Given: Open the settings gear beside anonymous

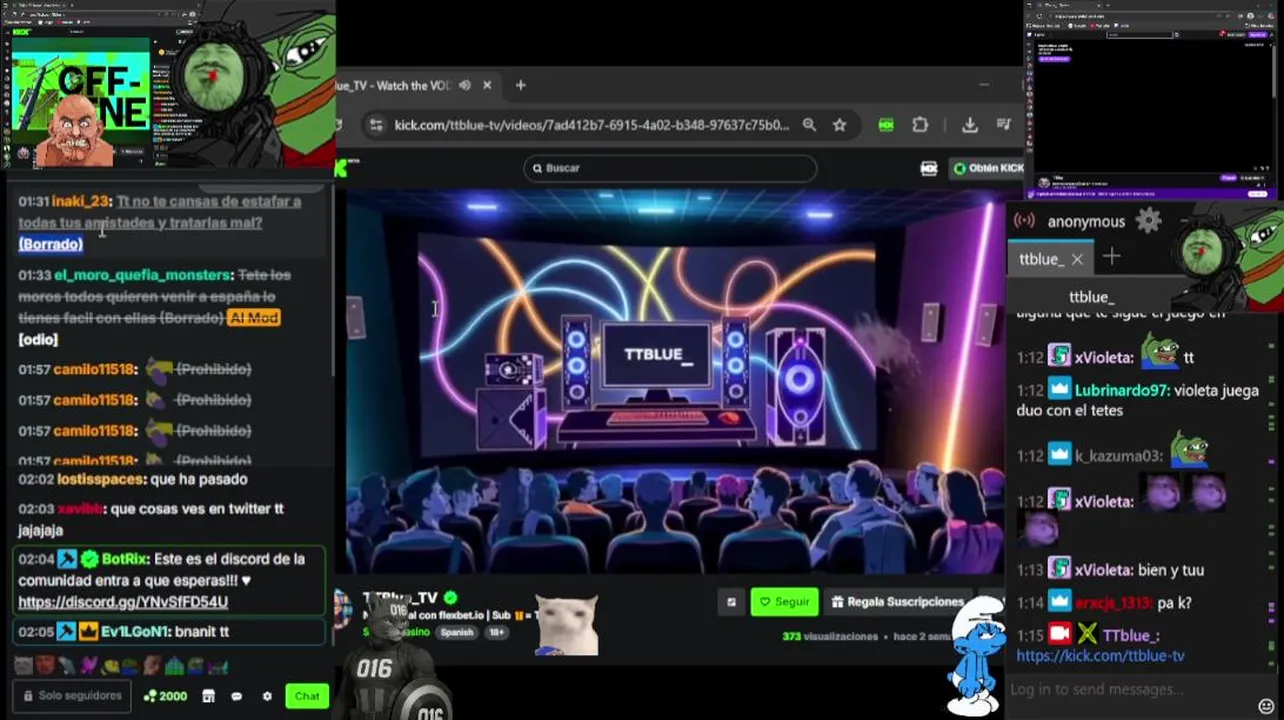Looking at the screenshot, I should [1148, 221].
